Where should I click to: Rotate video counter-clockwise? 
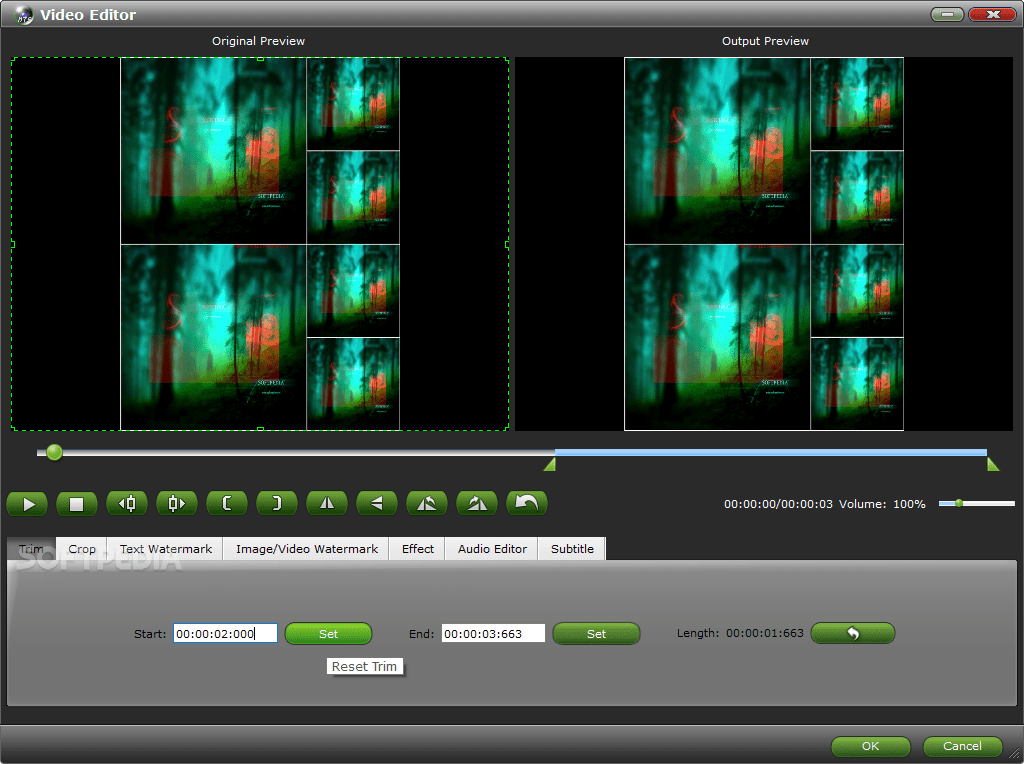tap(426, 503)
